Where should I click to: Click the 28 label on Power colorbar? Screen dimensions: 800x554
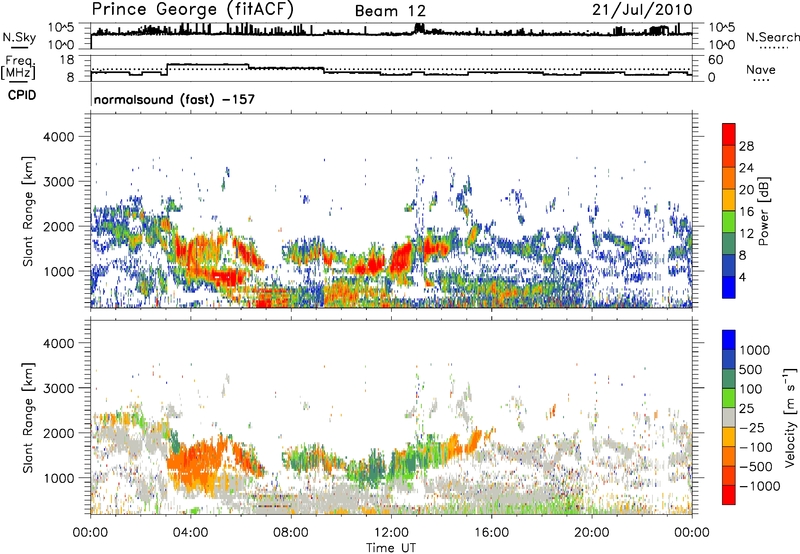pos(746,146)
